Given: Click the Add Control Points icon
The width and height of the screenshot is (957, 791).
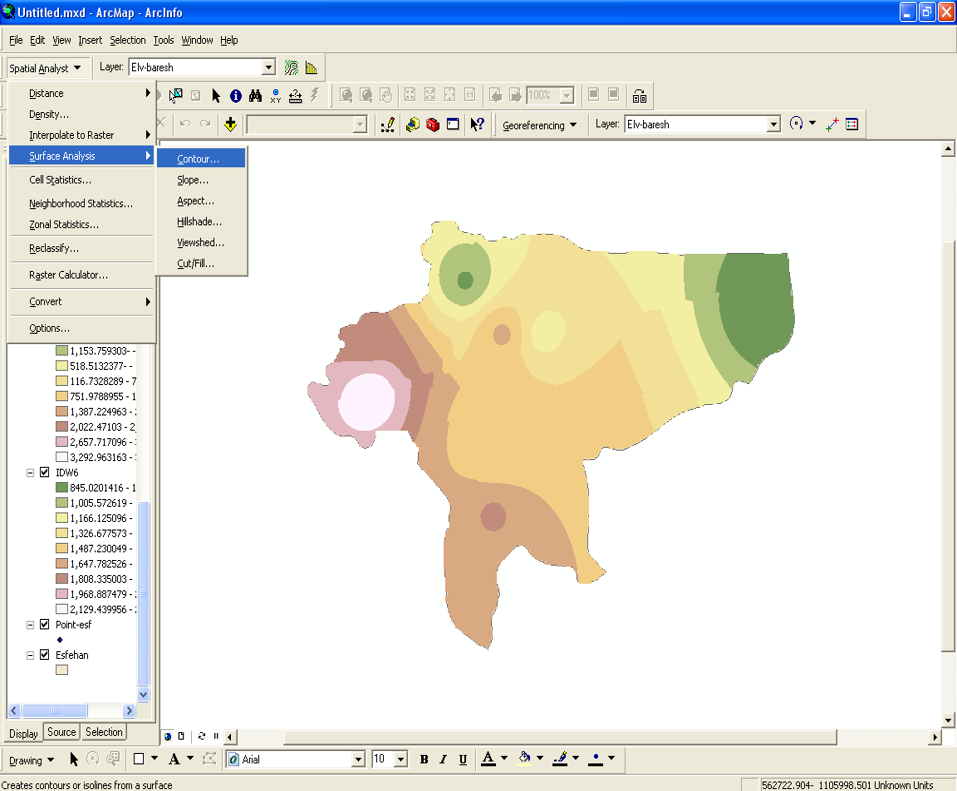Looking at the screenshot, I should point(831,125).
